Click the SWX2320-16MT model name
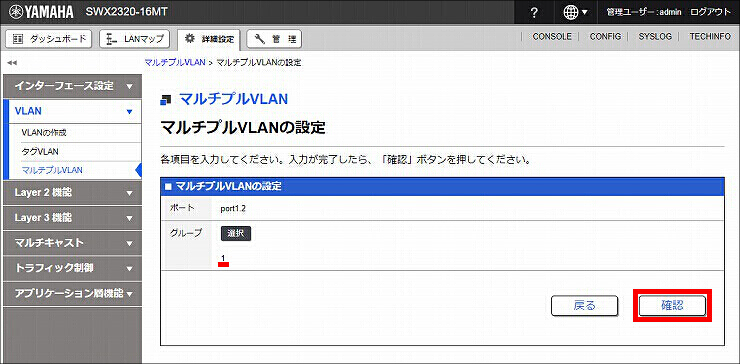This screenshot has width=740, height=364. tap(126, 12)
